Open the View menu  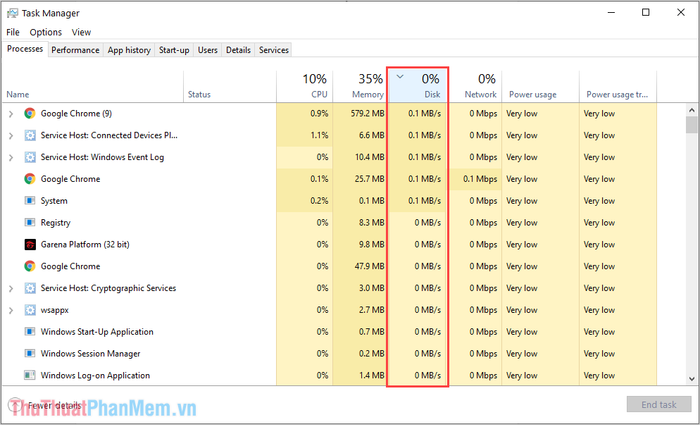tap(81, 32)
